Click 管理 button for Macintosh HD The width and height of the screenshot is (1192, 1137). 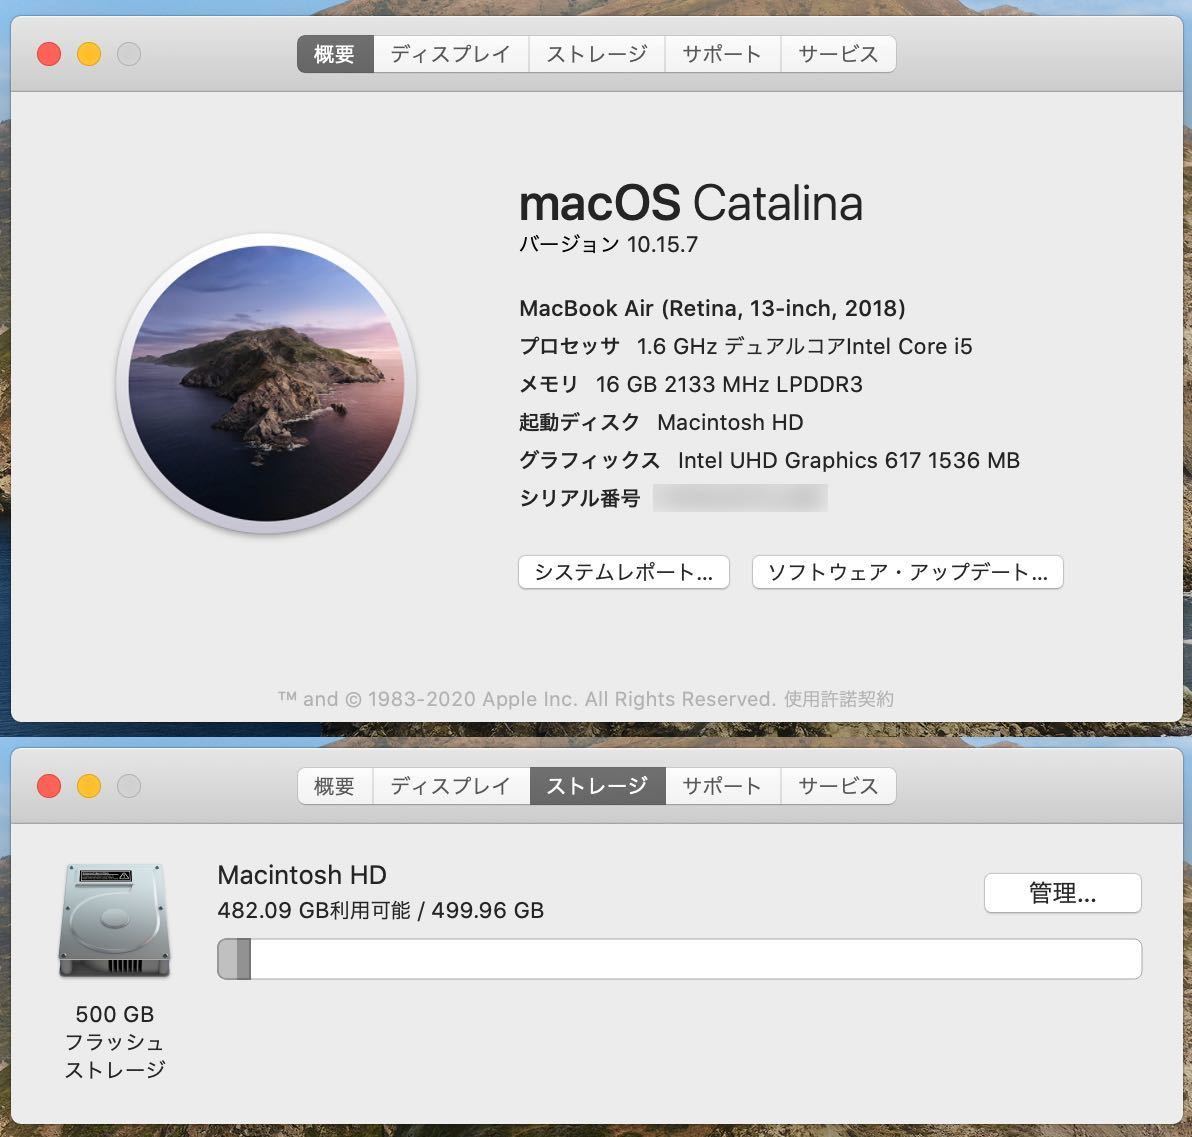(x=1063, y=893)
